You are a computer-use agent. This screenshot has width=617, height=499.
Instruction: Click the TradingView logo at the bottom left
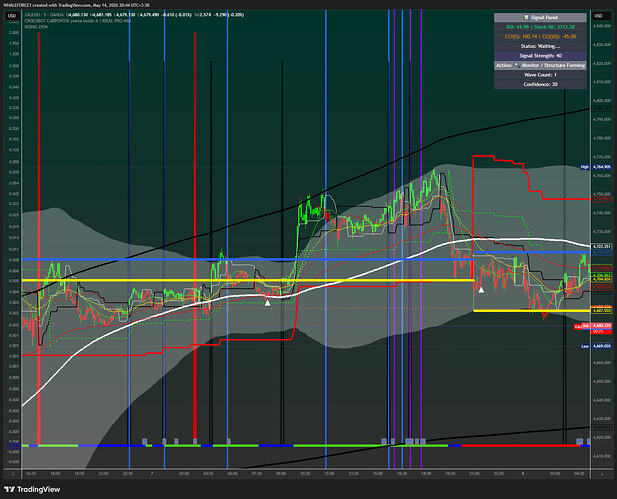coord(32,489)
